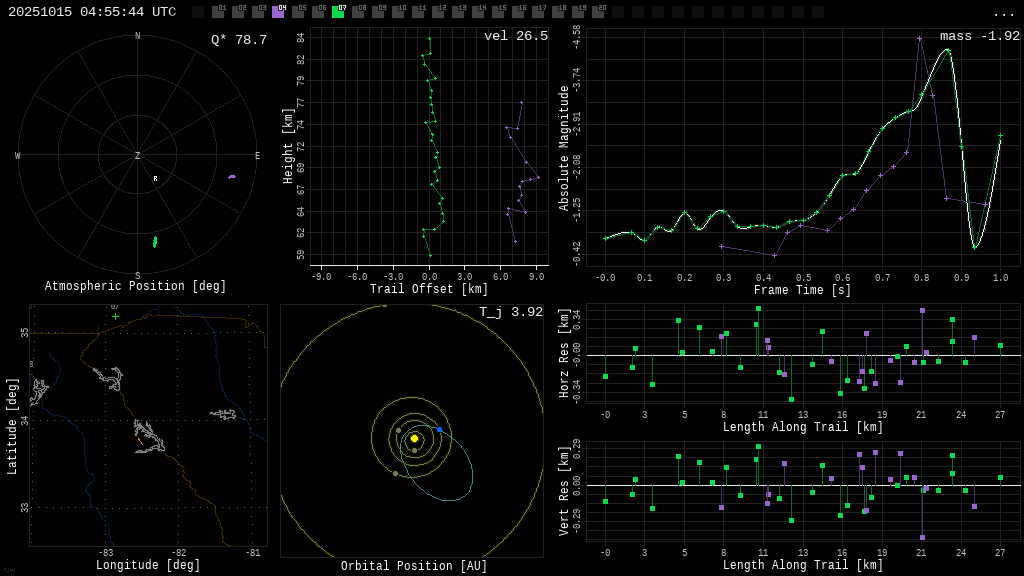
Task: Click the R radiant marker in the polar plot
Action: click(155, 179)
